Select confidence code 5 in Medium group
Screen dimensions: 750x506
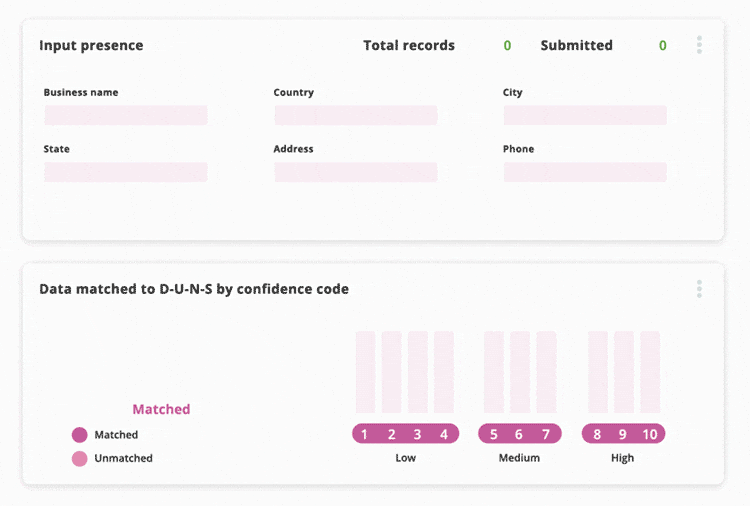(494, 434)
